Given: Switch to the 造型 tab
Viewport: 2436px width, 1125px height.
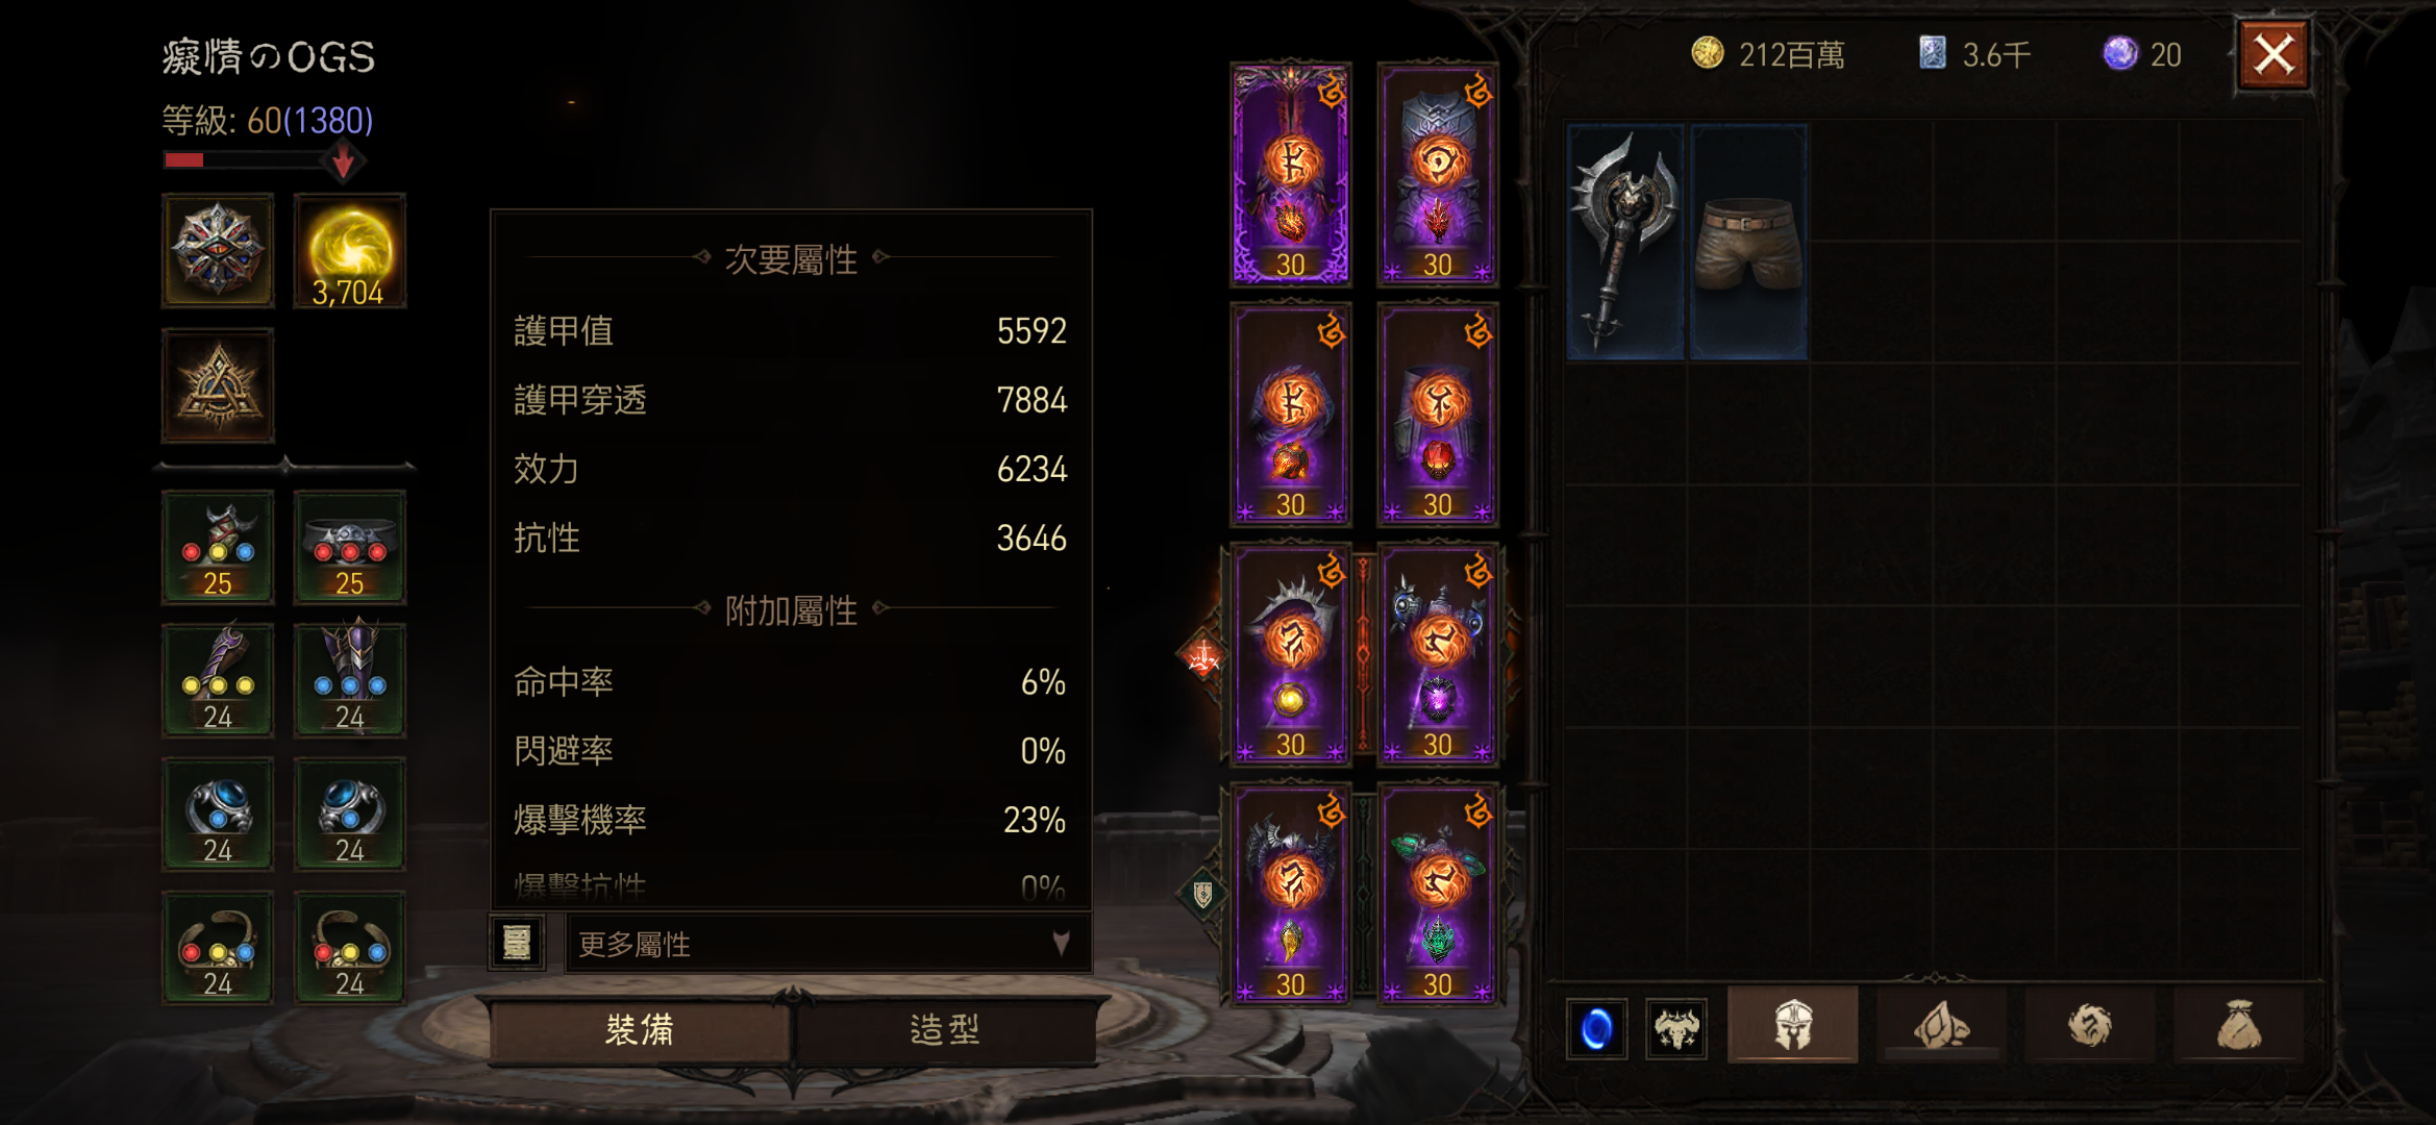Looking at the screenshot, I should tap(944, 1030).
